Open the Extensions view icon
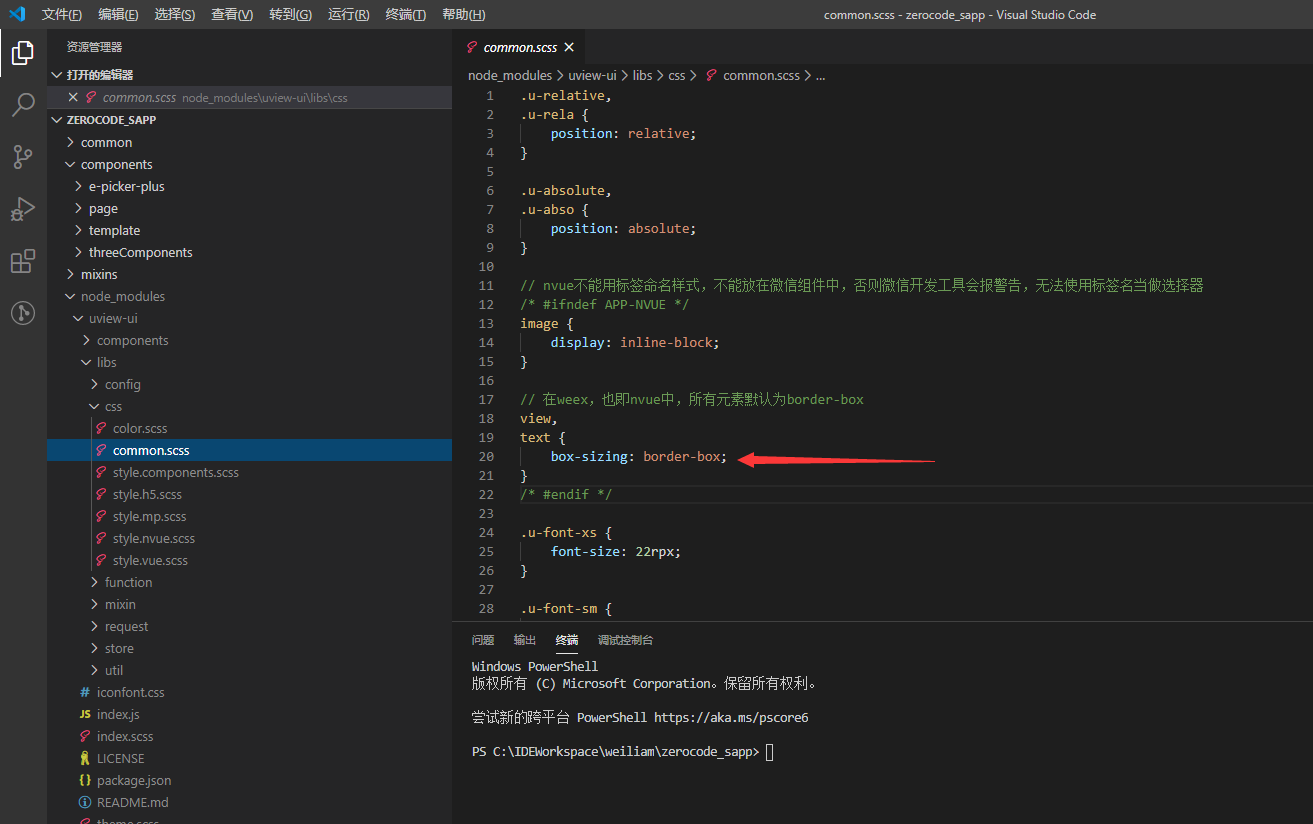 coord(22,261)
